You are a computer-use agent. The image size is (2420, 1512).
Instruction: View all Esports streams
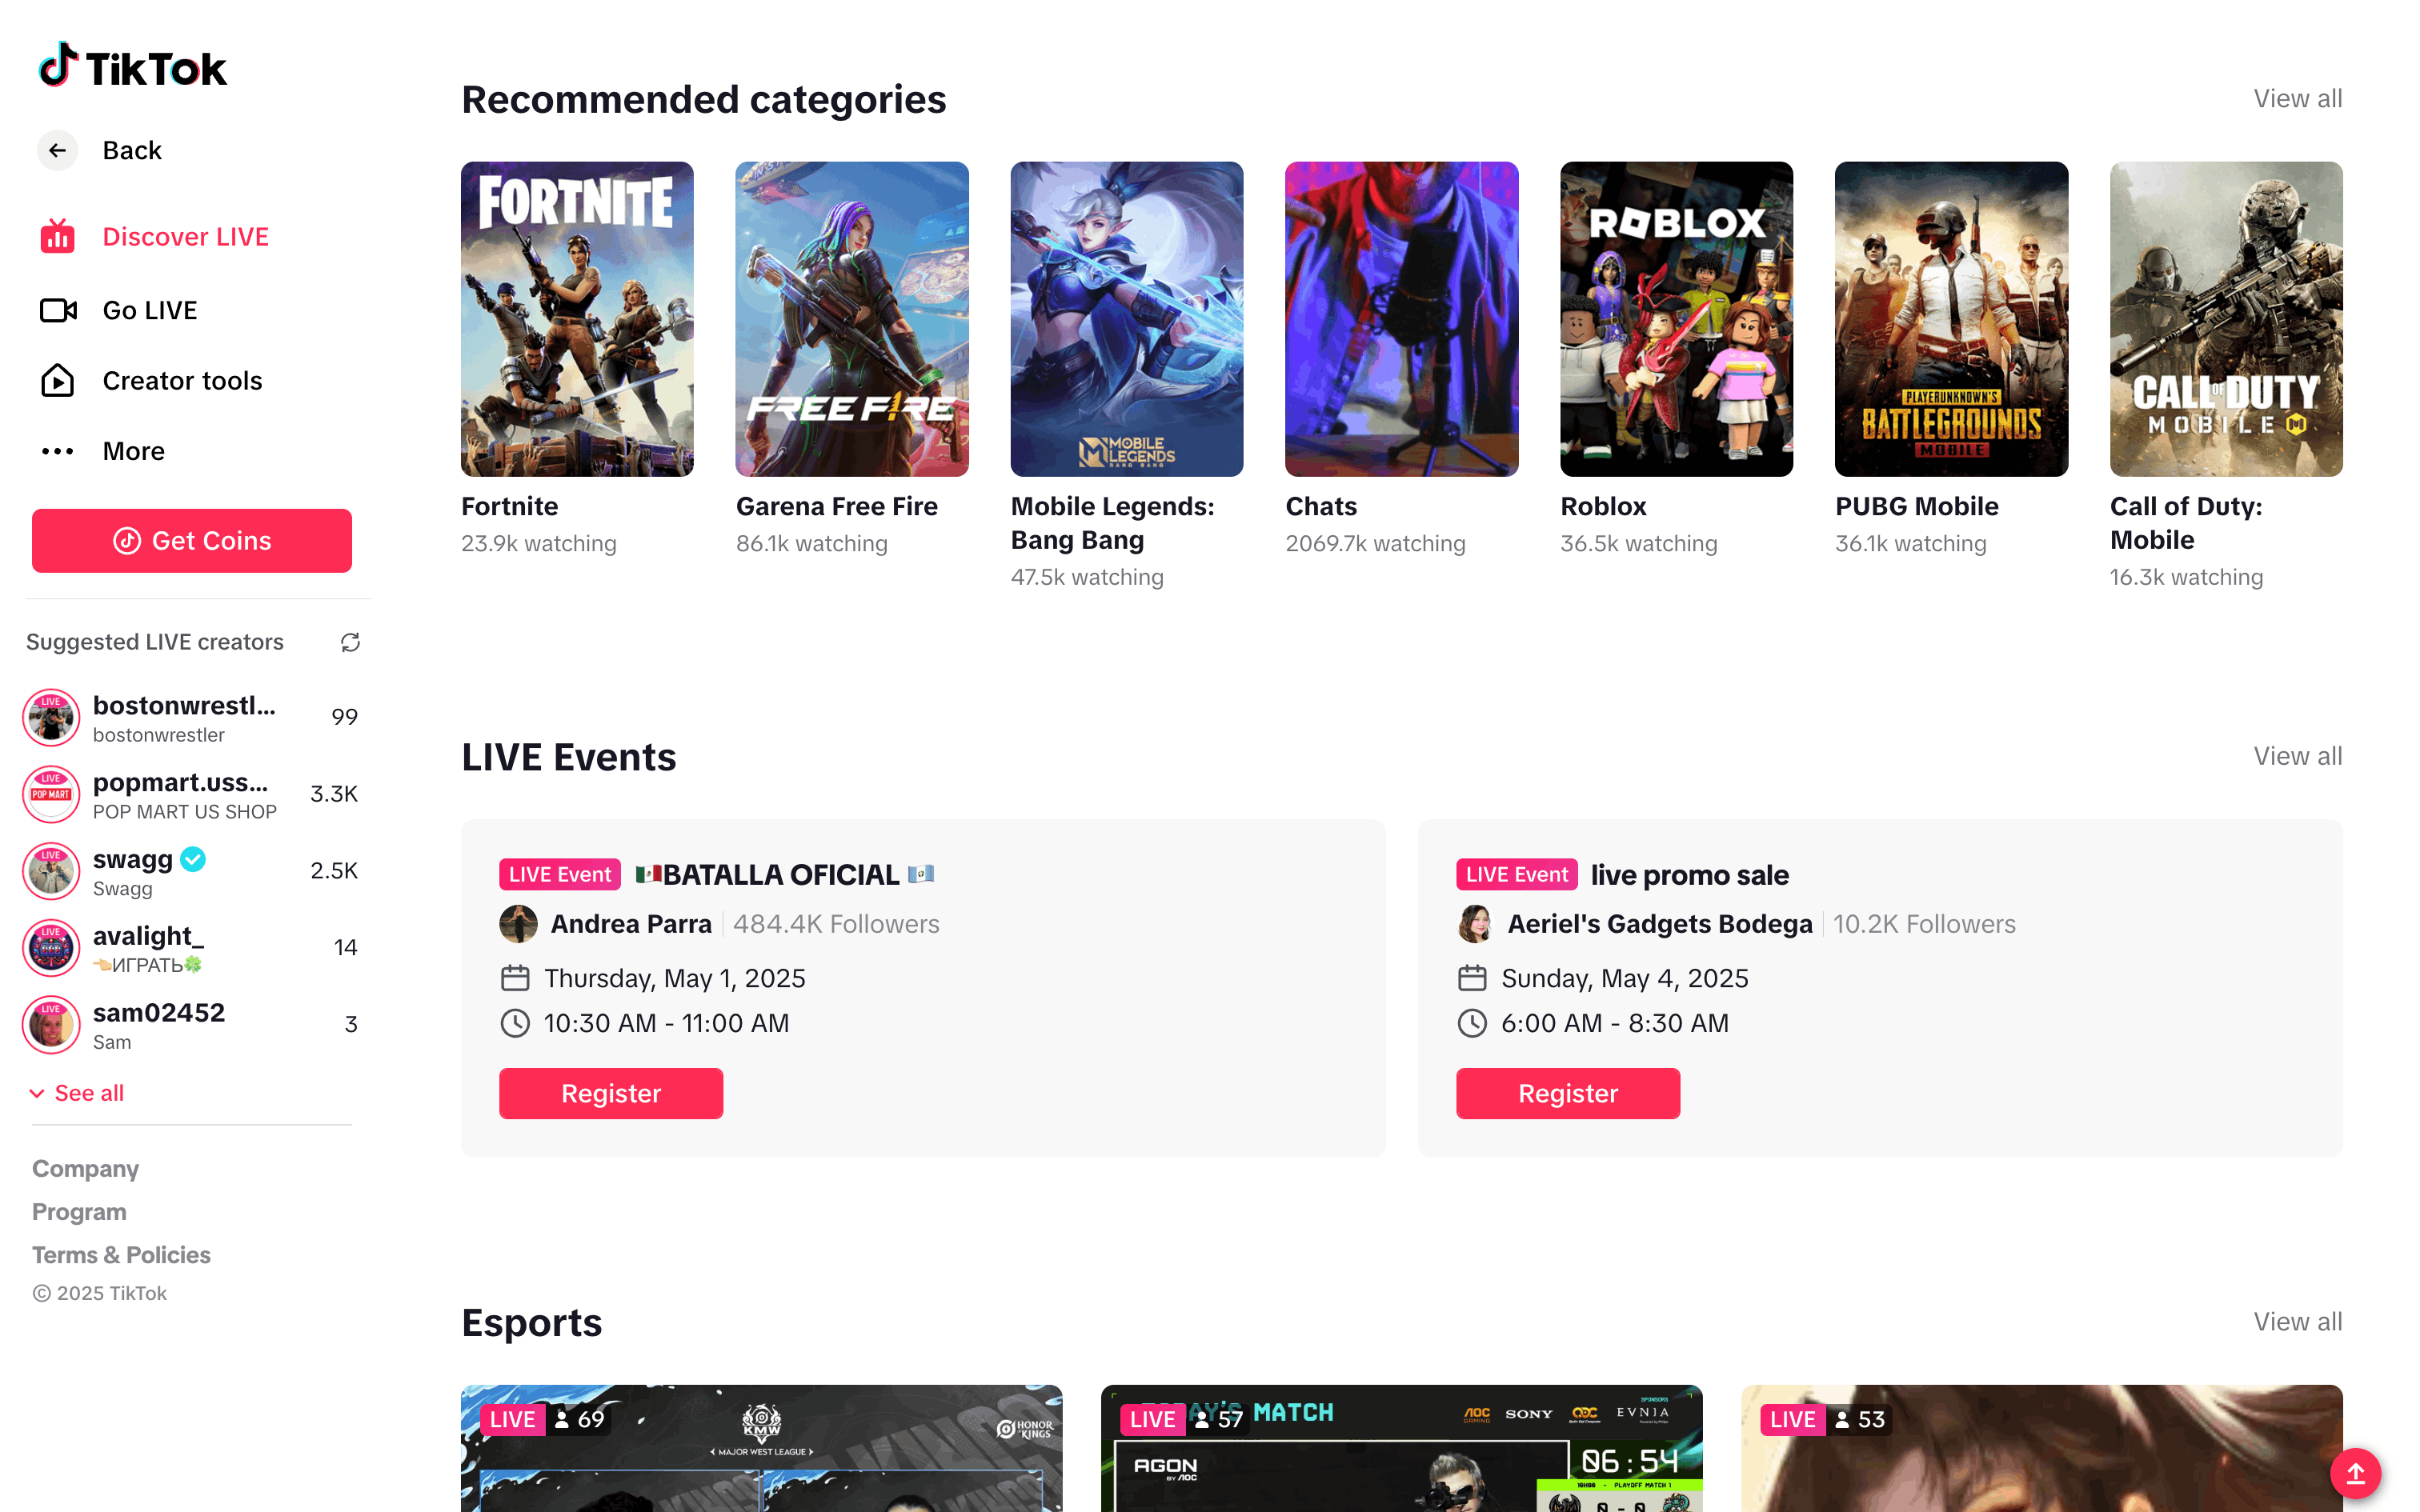pyautogui.click(x=2297, y=1322)
